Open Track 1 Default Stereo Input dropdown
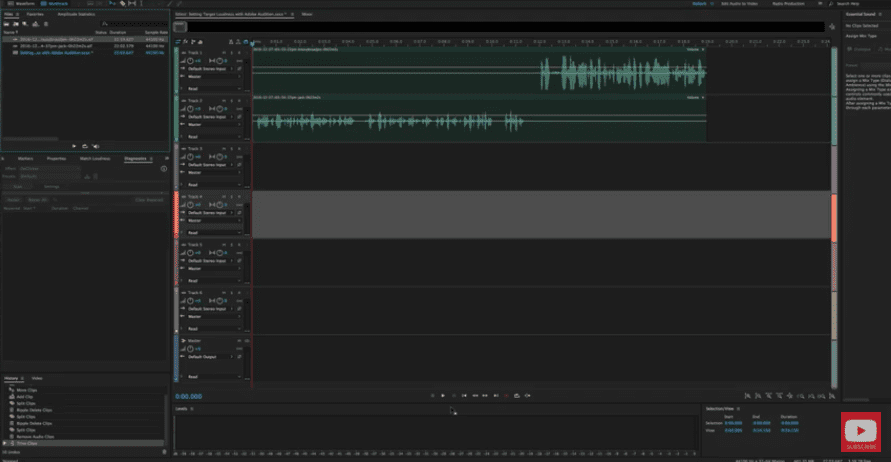891x462 pixels. coord(210,69)
